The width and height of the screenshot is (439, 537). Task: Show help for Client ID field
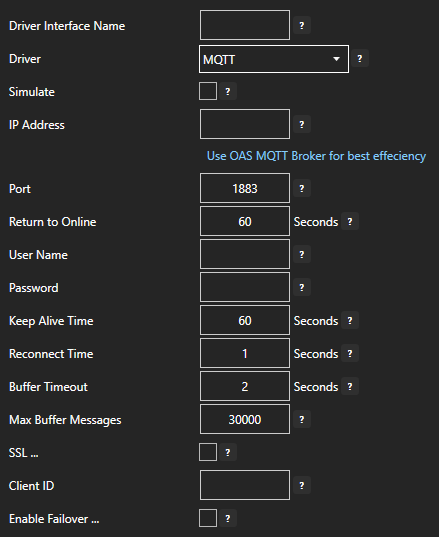tap(302, 485)
